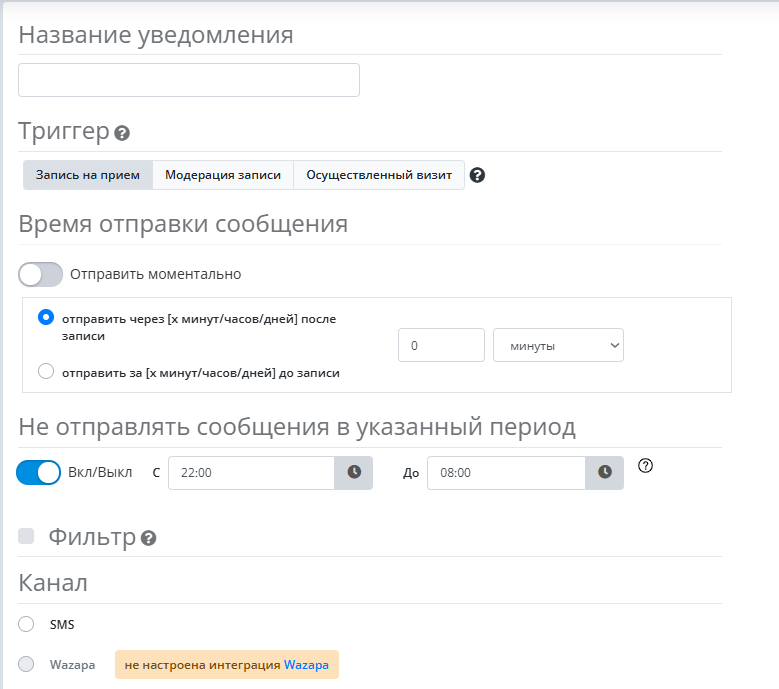779x689 pixels.
Task: Turn off the Вкл/Выкл quiet period switch
Action: 39,472
